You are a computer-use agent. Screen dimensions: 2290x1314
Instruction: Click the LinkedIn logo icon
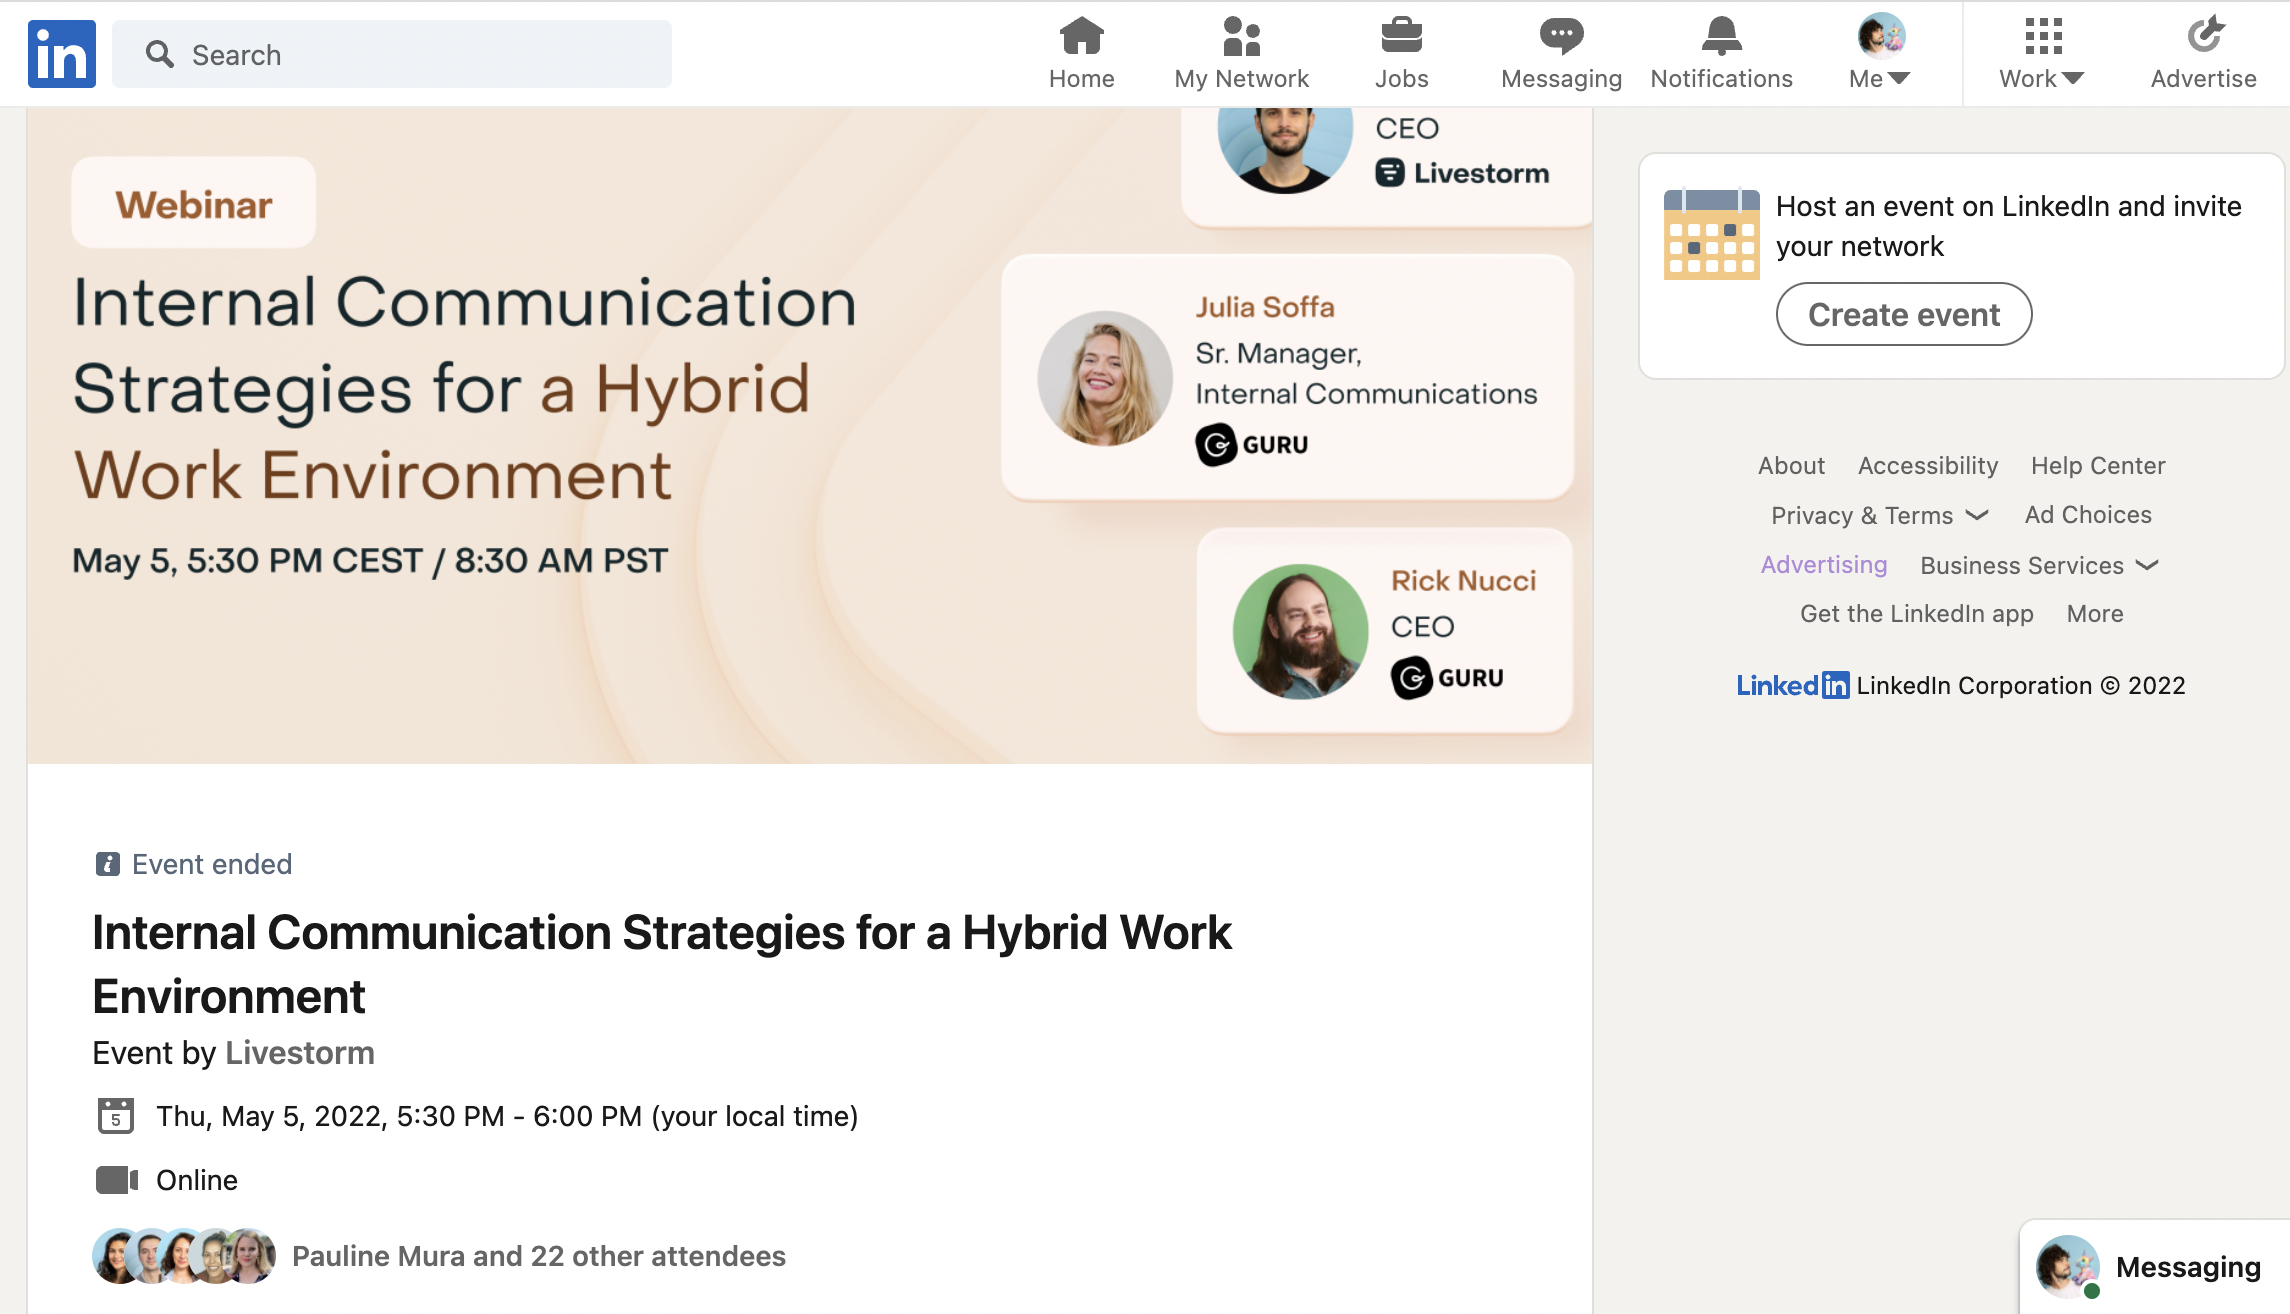tap(62, 54)
